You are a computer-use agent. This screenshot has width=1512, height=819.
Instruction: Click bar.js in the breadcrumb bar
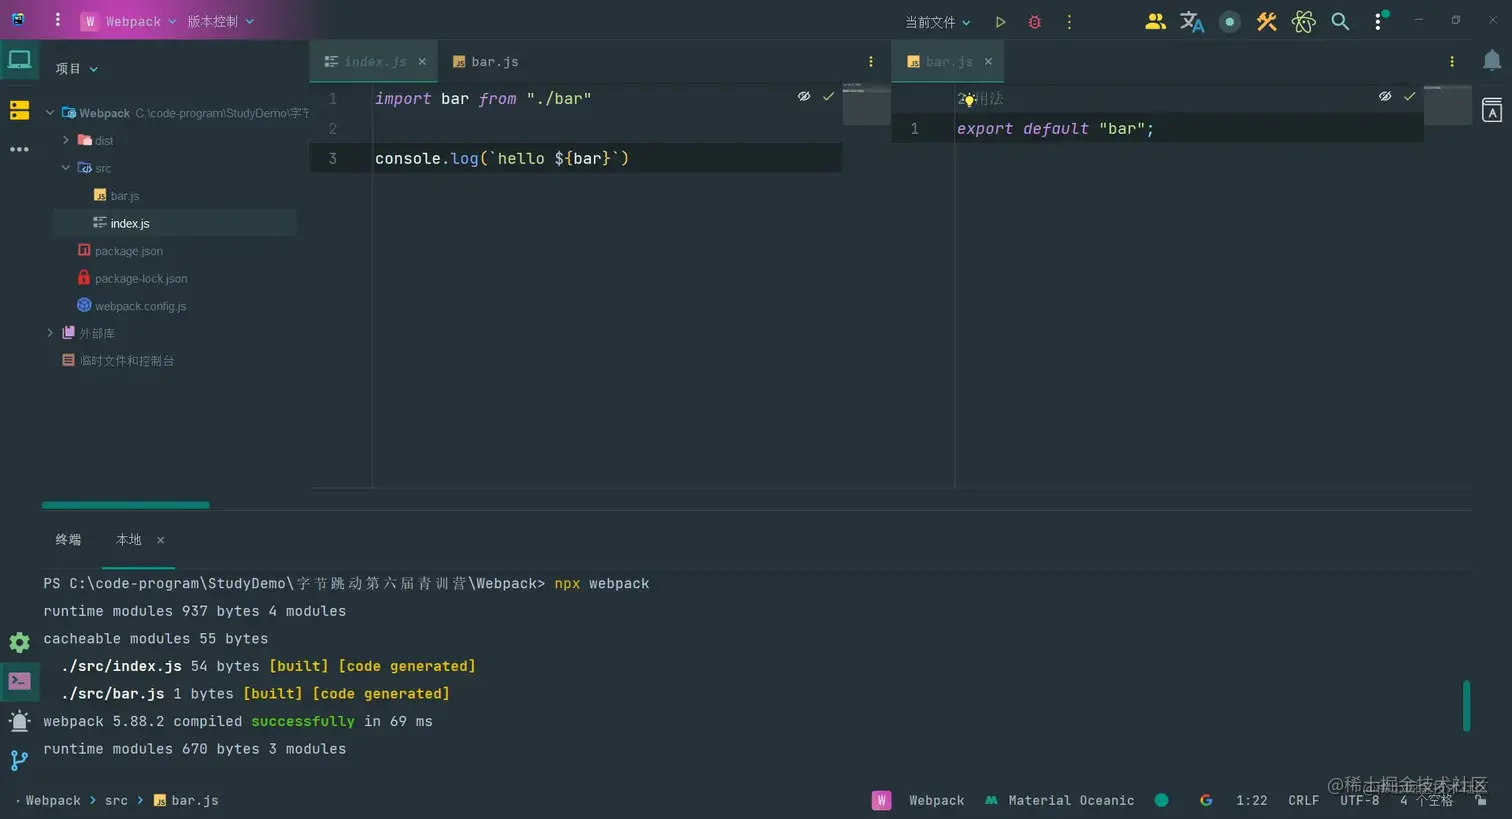pyautogui.click(x=186, y=801)
